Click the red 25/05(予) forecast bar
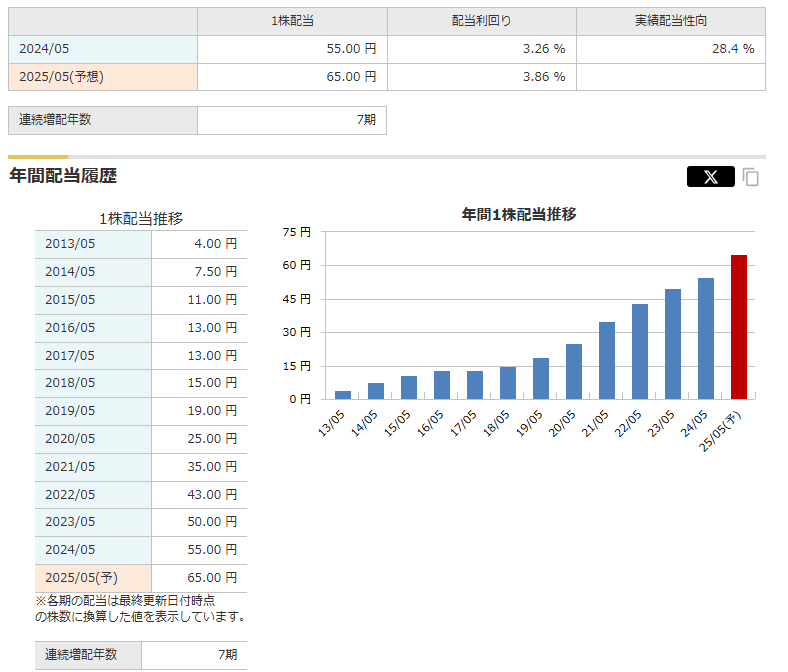The height and width of the screenshot is (672, 788). pyautogui.click(x=739, y=327)
